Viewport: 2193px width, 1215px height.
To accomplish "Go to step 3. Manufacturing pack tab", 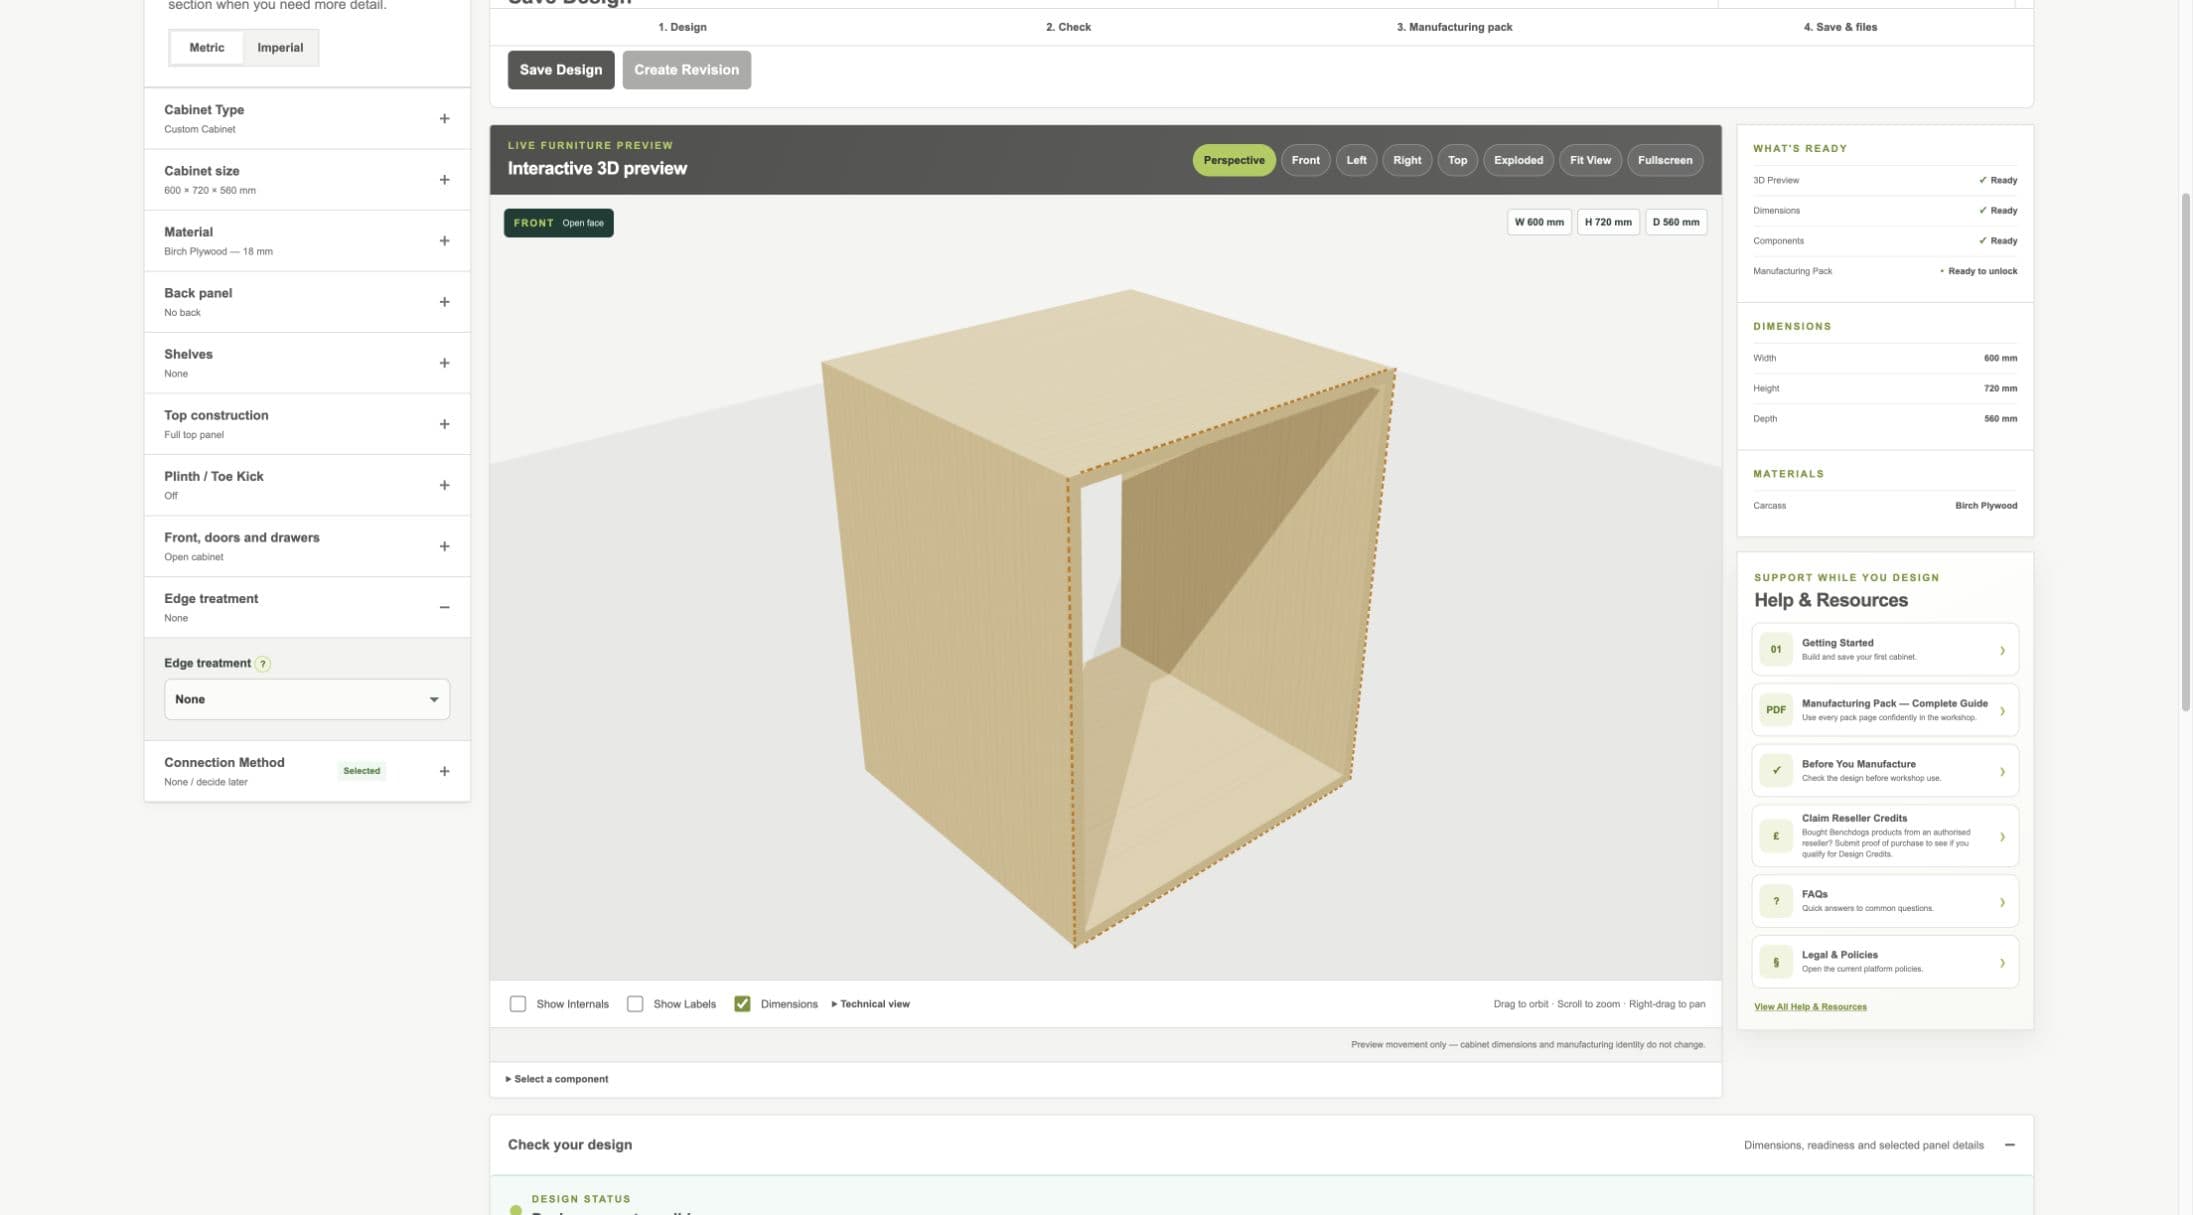I will (x=1454, y=27).
